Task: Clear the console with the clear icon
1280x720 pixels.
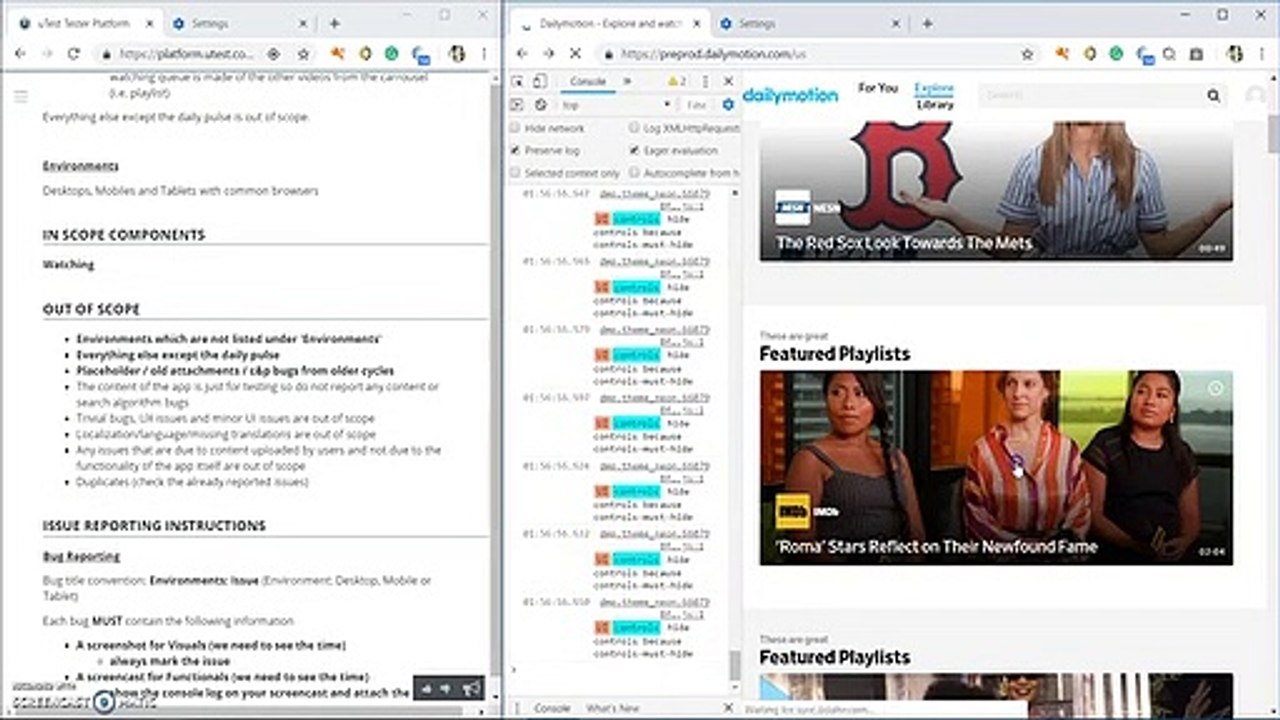Action: click(540, 104)
